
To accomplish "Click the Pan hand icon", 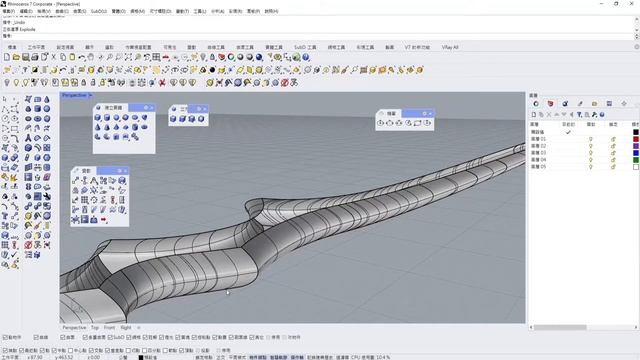I will click(x=91, y=57).
